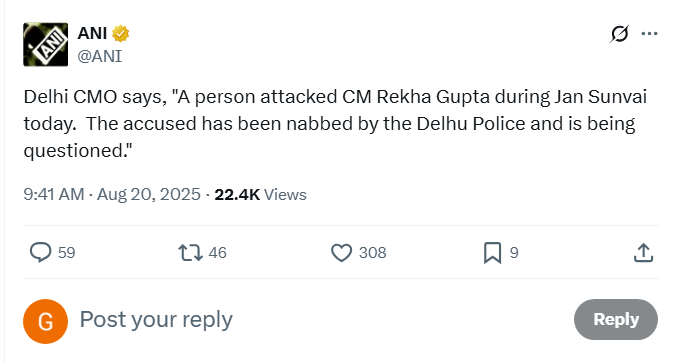Click the 46 reposts count
The height and width of the screenshot is (363, 678).
pyautogui.click(x=217, y=253)
